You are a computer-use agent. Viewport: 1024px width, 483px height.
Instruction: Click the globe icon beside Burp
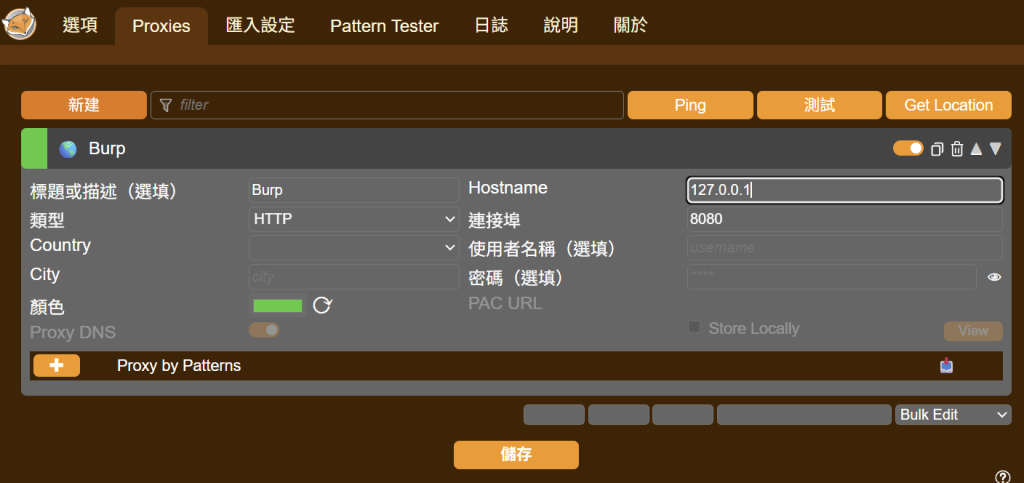(x=68, y=149)
